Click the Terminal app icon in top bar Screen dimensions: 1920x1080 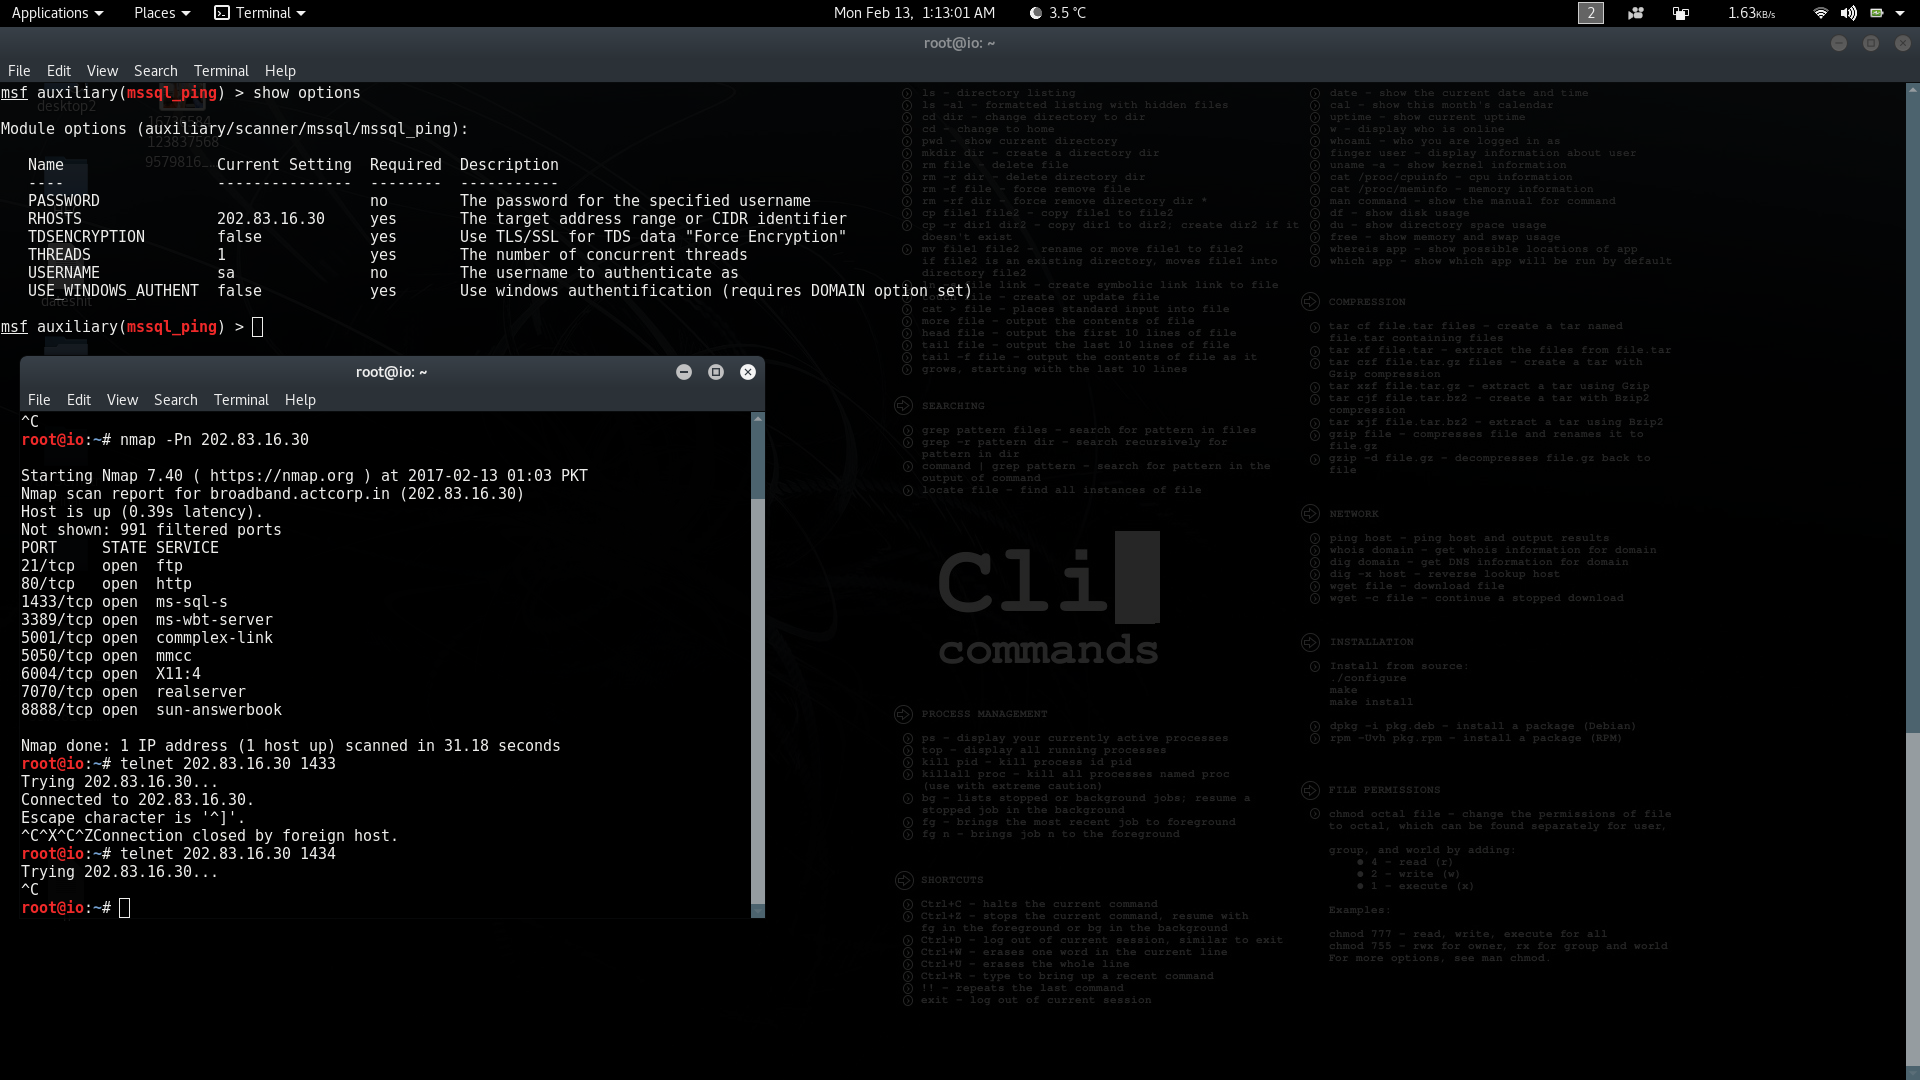[x=222, y=13]
